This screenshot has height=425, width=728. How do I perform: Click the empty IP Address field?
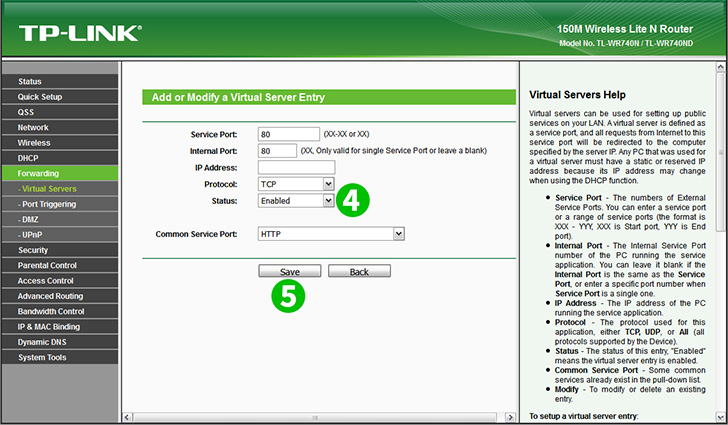[296, 167]
